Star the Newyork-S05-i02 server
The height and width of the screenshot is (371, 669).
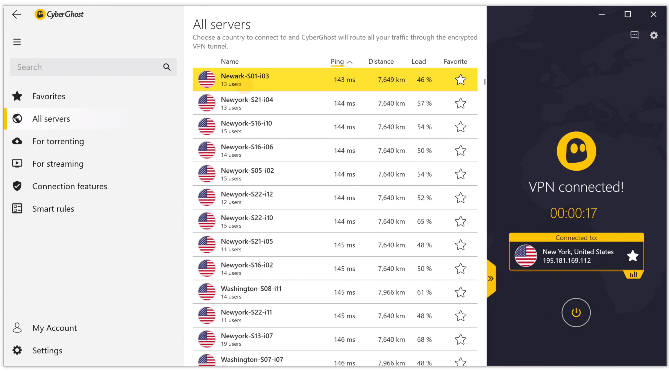[460, 174]
